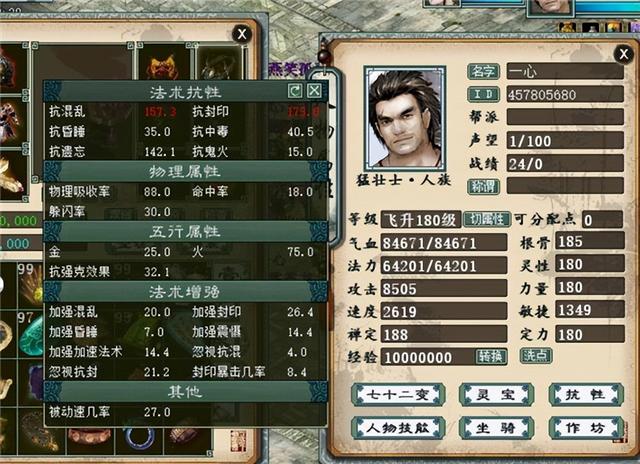Open the 七十二变 panel
The width and height of the screenshot is (640, 464).
[398, 395]
